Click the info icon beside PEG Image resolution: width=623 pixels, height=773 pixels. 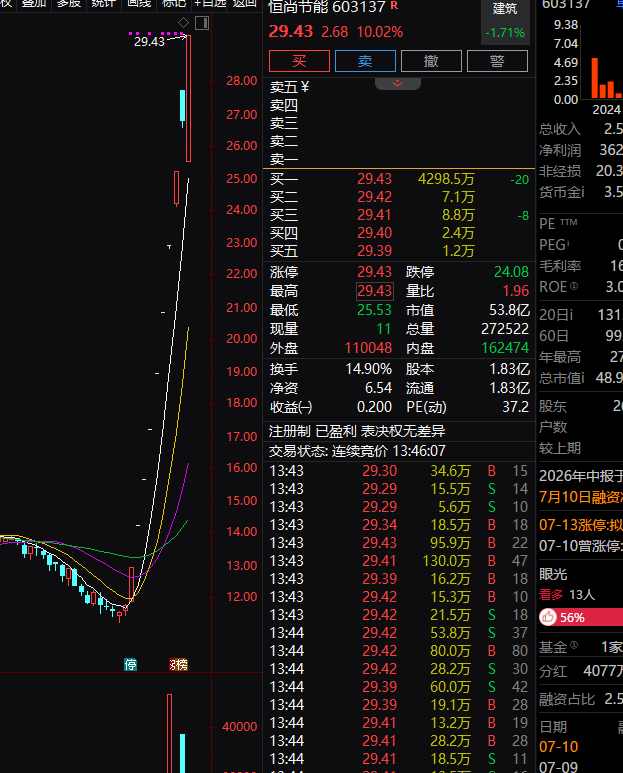coord(568,242)
